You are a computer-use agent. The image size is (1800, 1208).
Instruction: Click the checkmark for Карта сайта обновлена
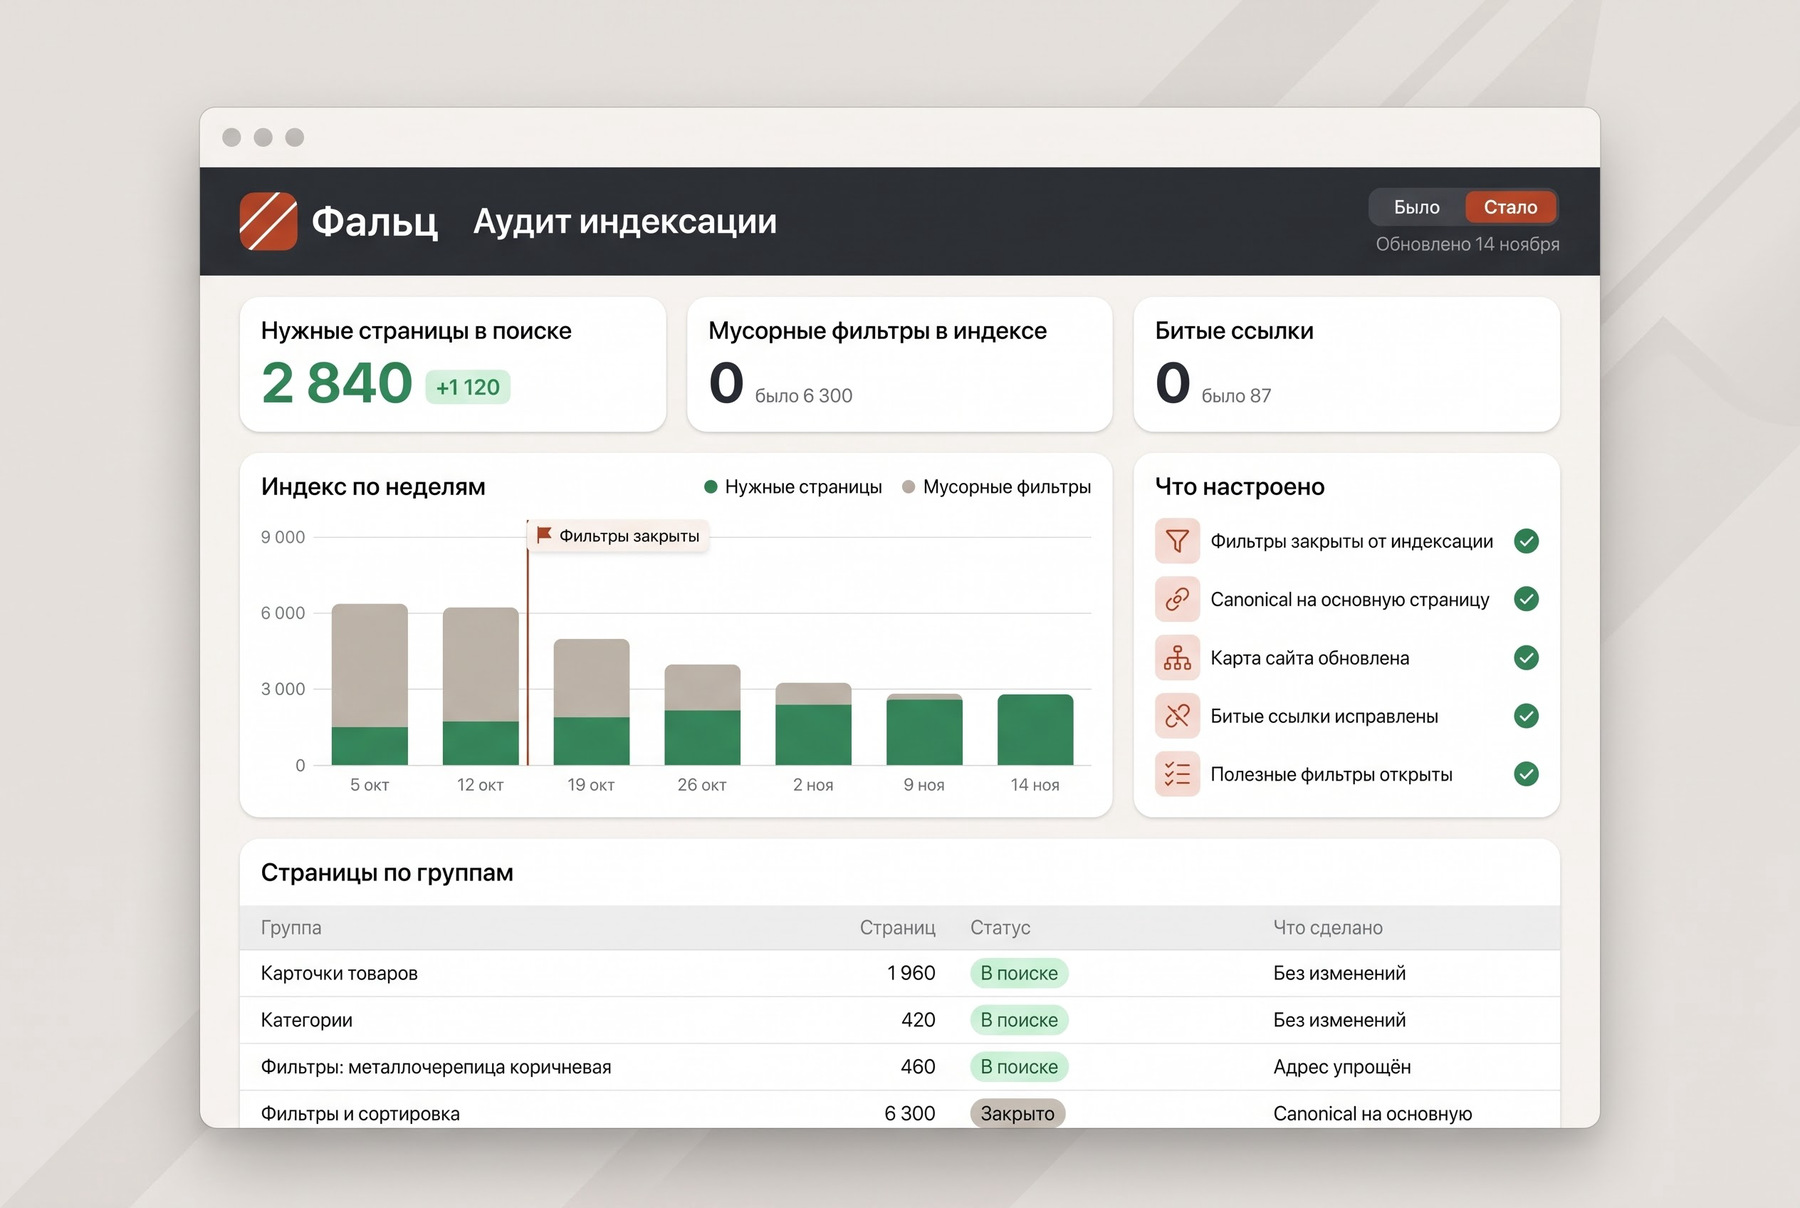(x=1526, y=658)
